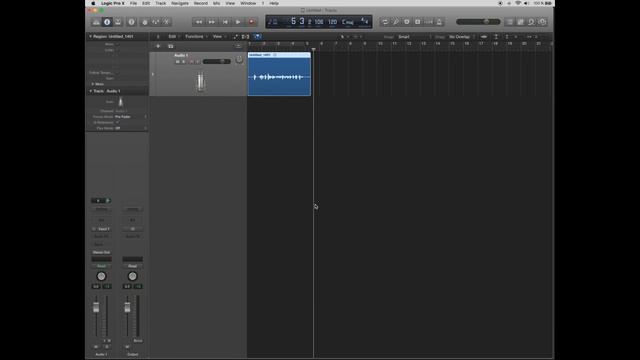This screenshot has height=360, width=640.
Task: Open the Navigate menu
Action: click(x=180, y=3)
